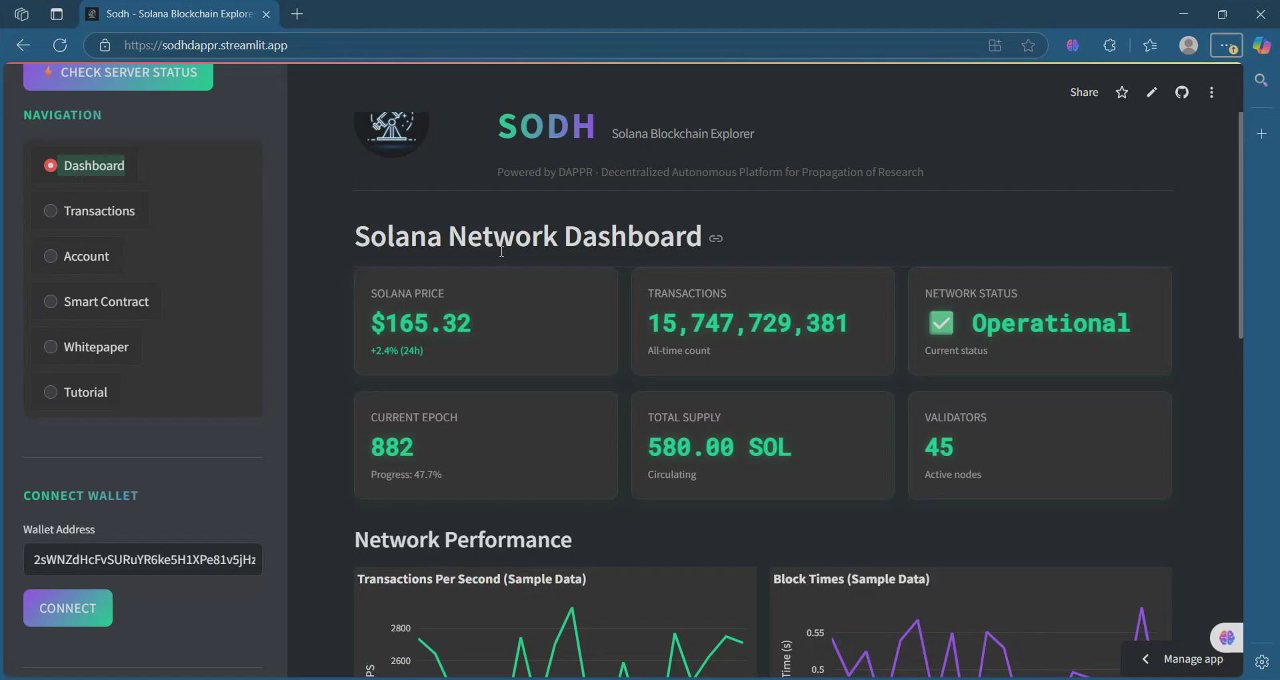
Task: Click Manage app button
Action: point(1193,659)
